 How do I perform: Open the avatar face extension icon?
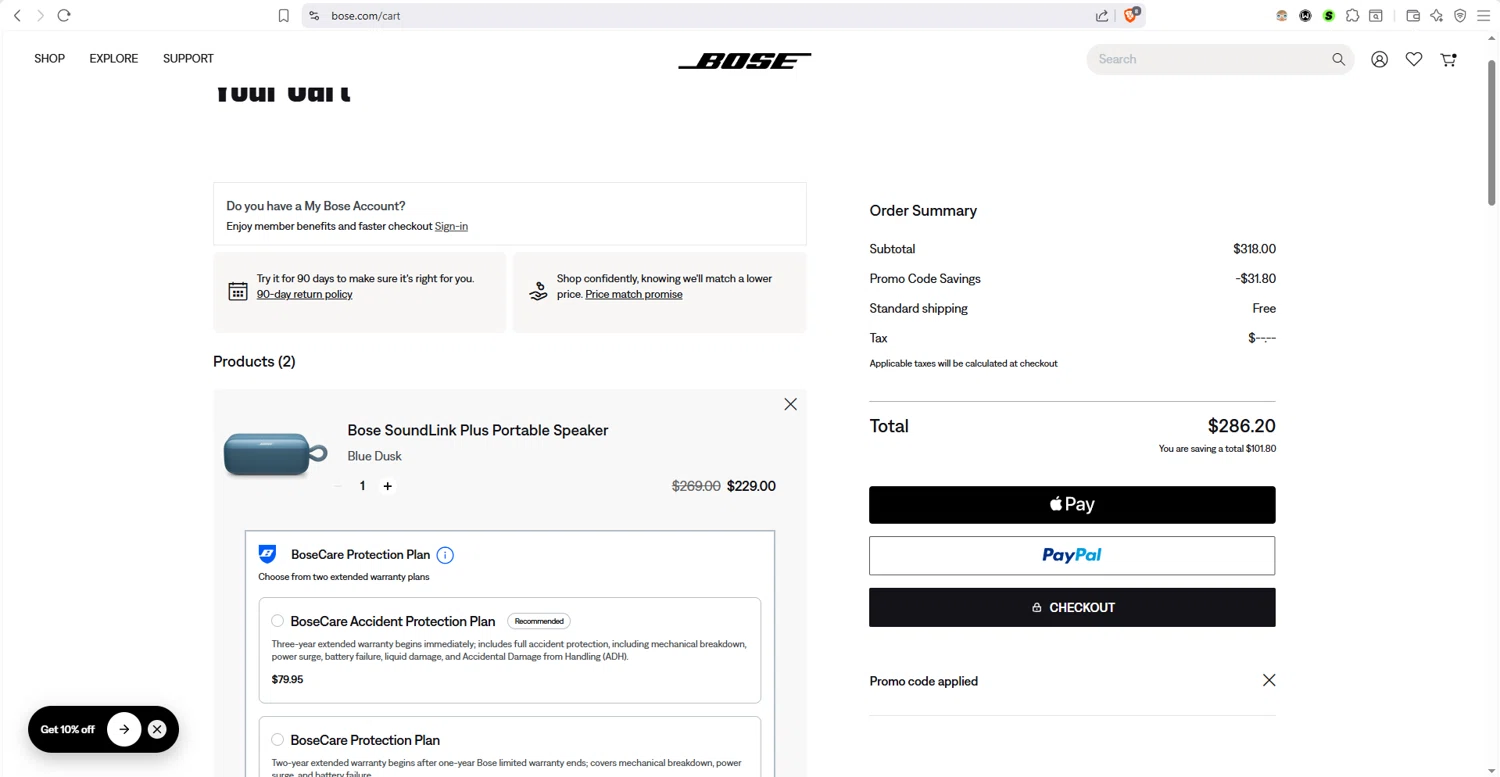pos(1282,16)
